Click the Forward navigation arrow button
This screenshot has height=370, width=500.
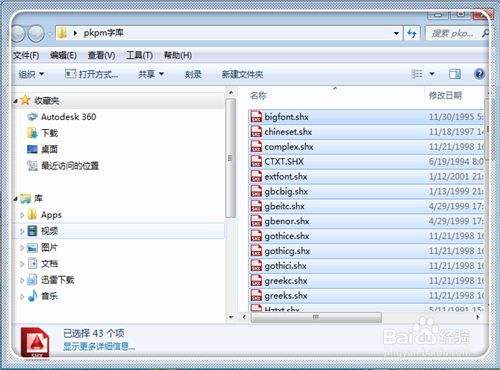[x=36, y=33]
